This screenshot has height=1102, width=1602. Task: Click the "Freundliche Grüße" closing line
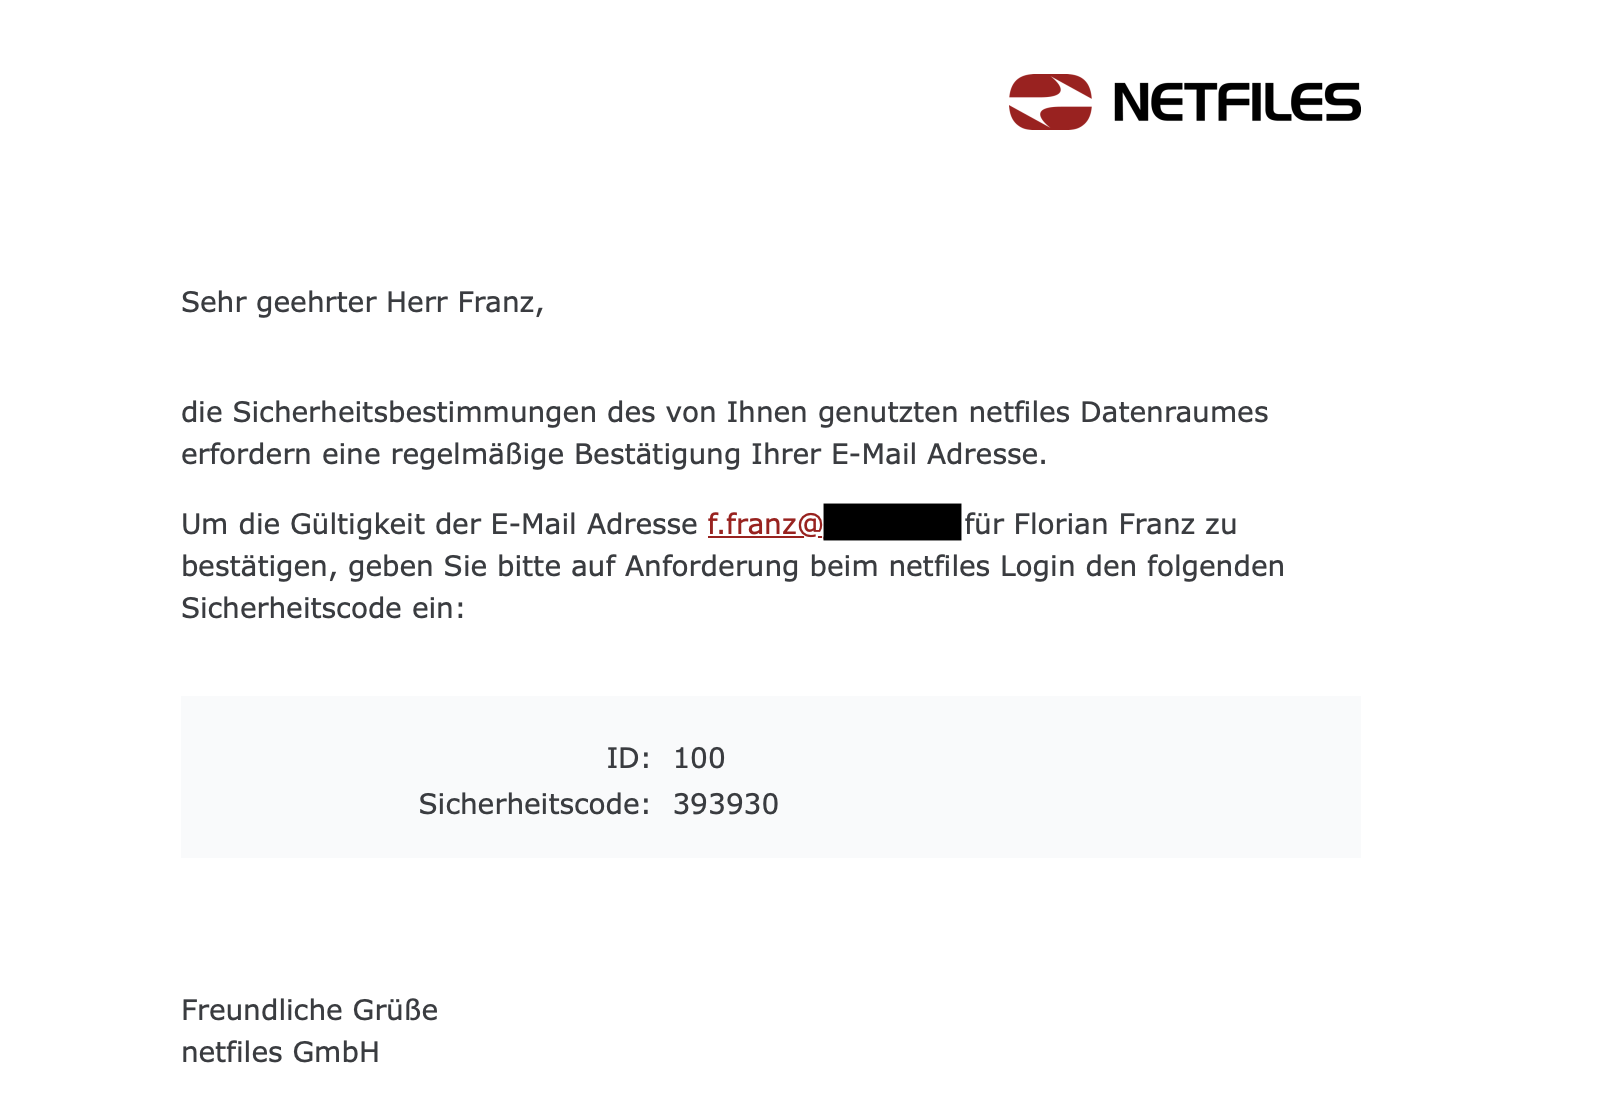pos(309,1010)
